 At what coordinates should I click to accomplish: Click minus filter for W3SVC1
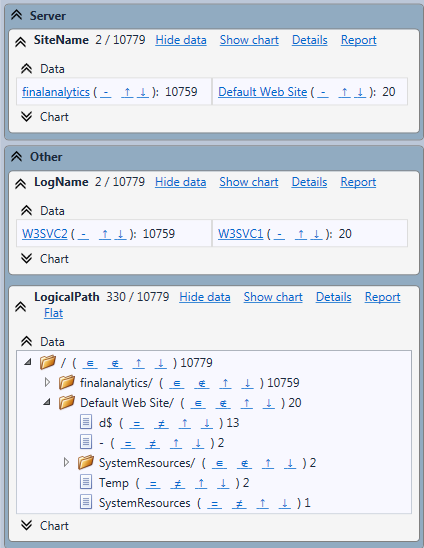click(x=279, y=234)
